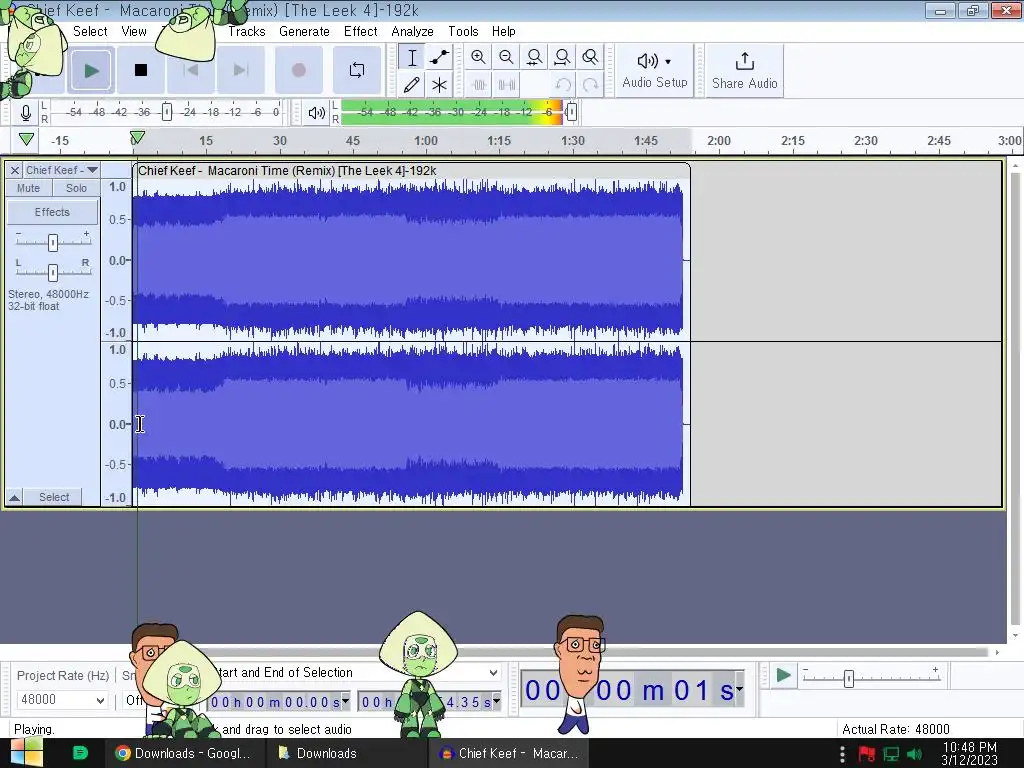Image resolution: width=1024 pixels, height=768 pixels.
Task: Open the Generate menu
Action: click(304, 31)
